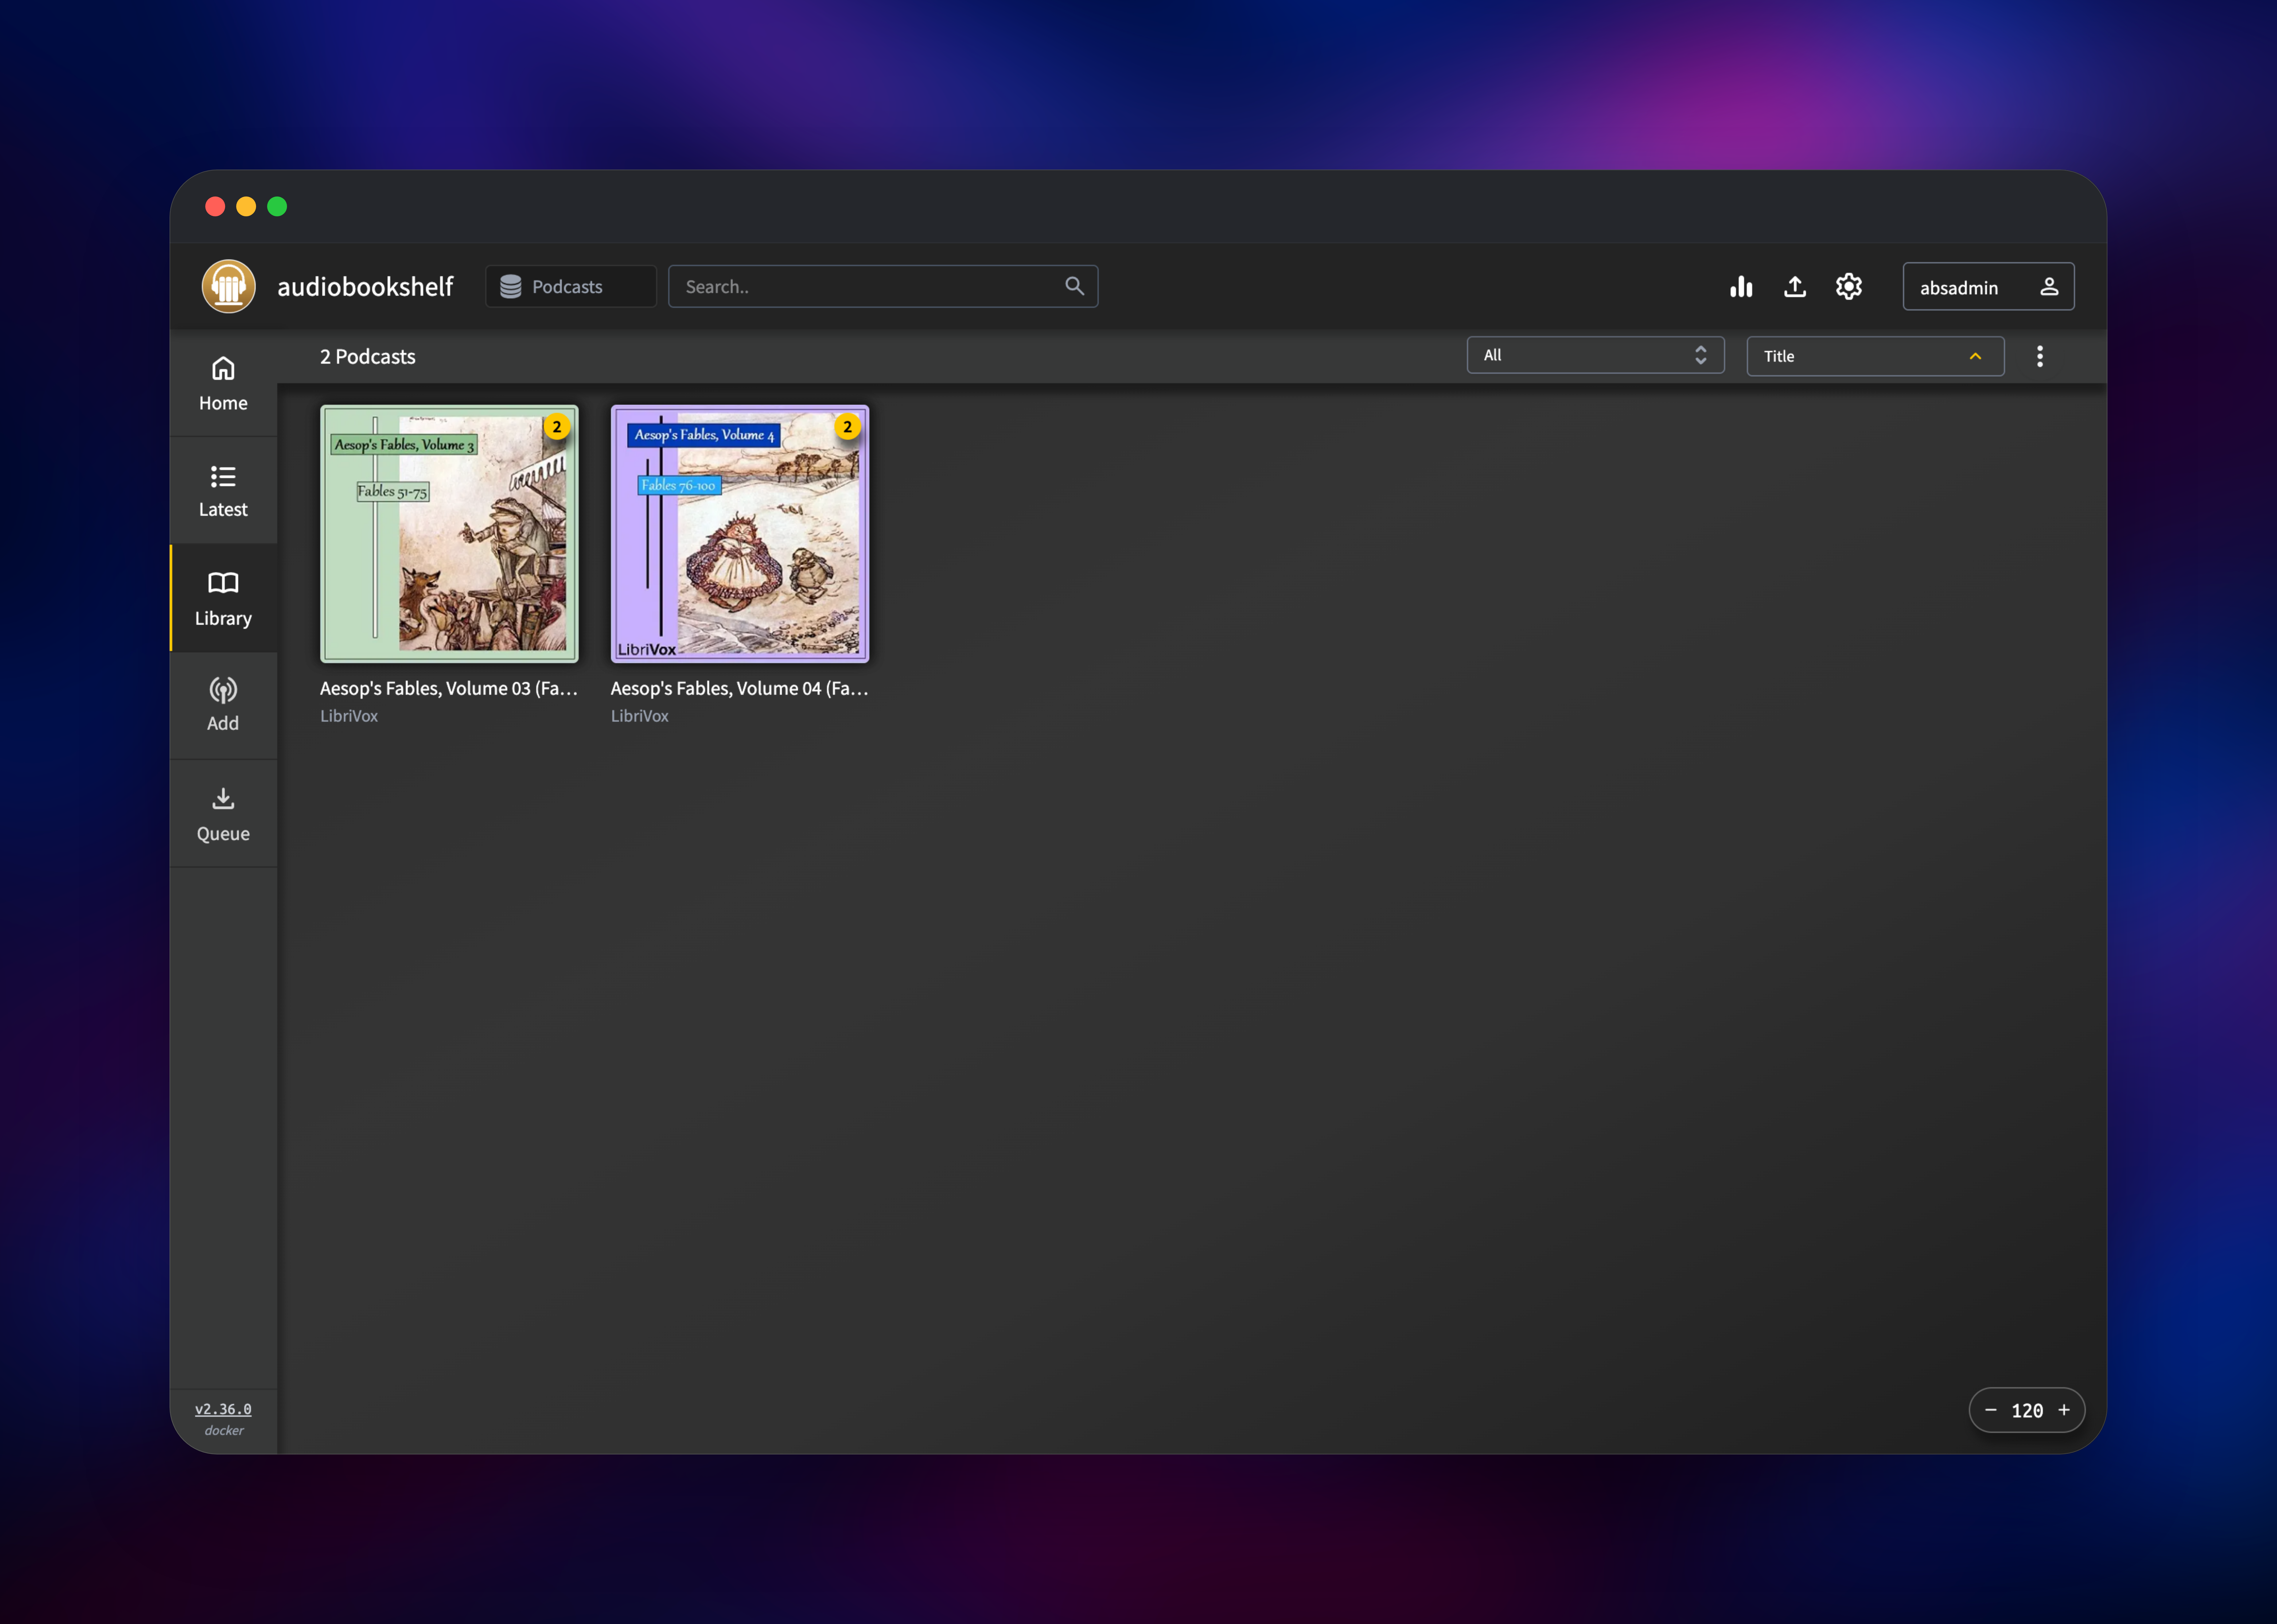2277x1624 pixels.
Task: Click the episode count badge on Volume 4
Action: (847, 427)
